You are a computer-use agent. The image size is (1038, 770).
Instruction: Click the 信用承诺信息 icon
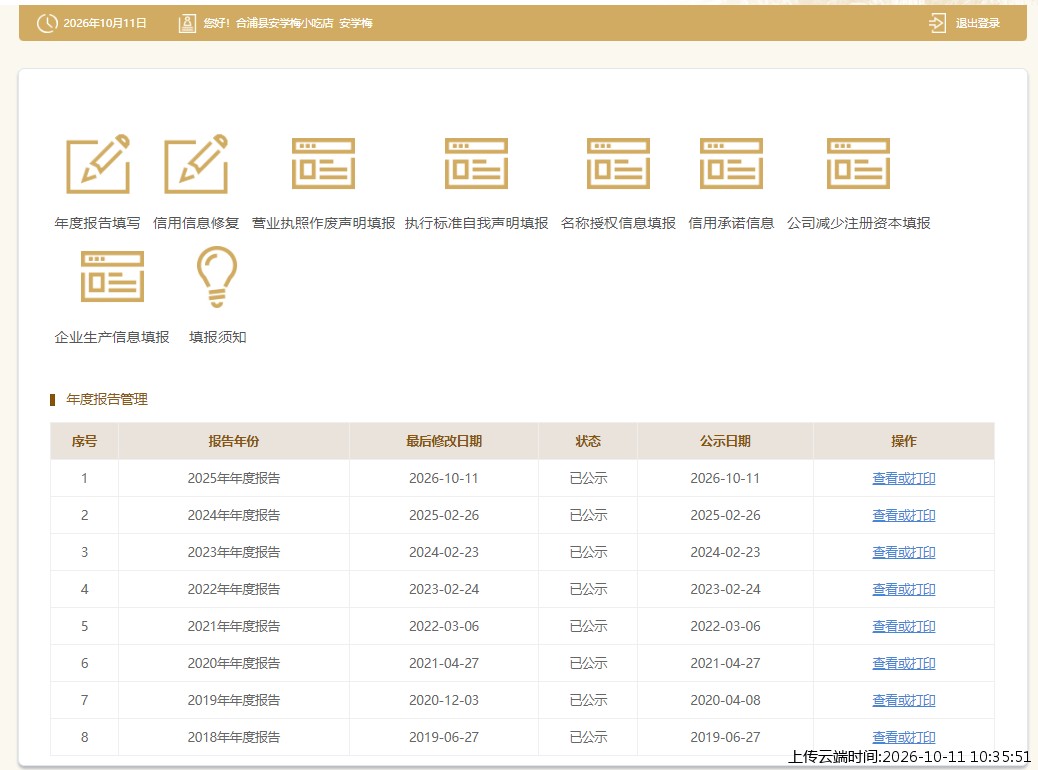point(731,164)
